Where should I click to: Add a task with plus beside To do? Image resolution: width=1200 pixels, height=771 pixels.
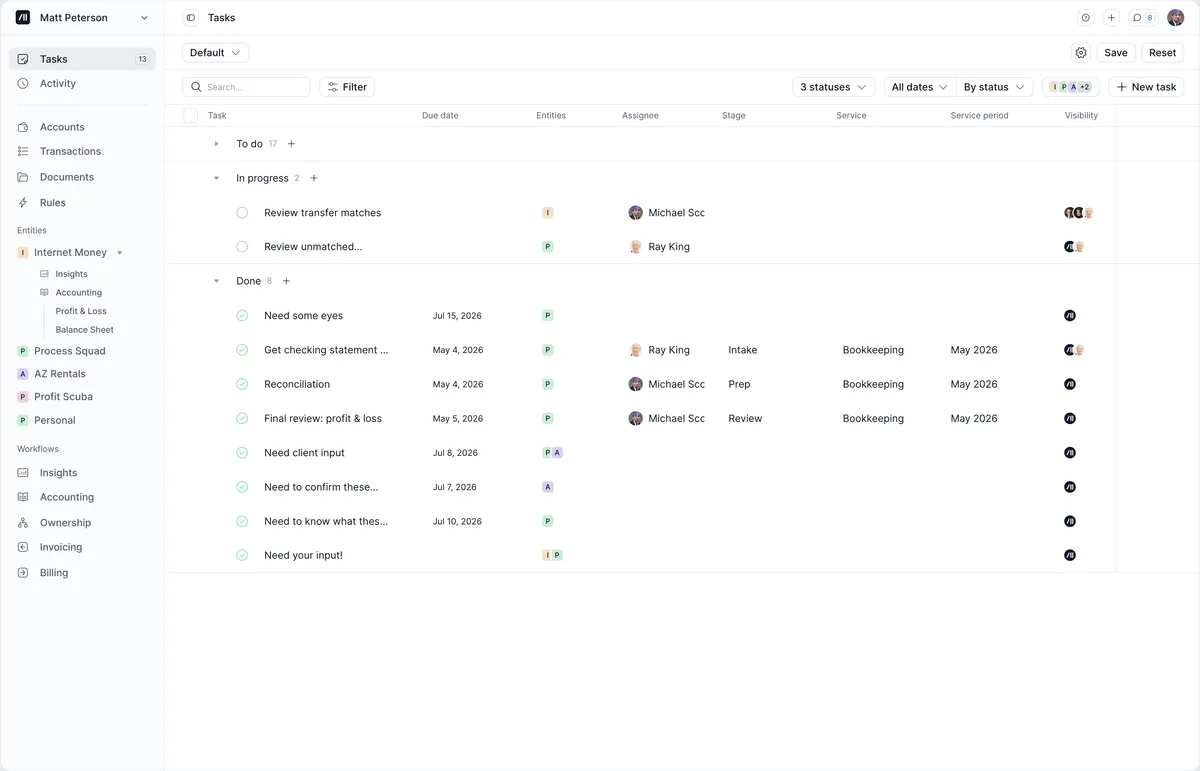(292, 144)
